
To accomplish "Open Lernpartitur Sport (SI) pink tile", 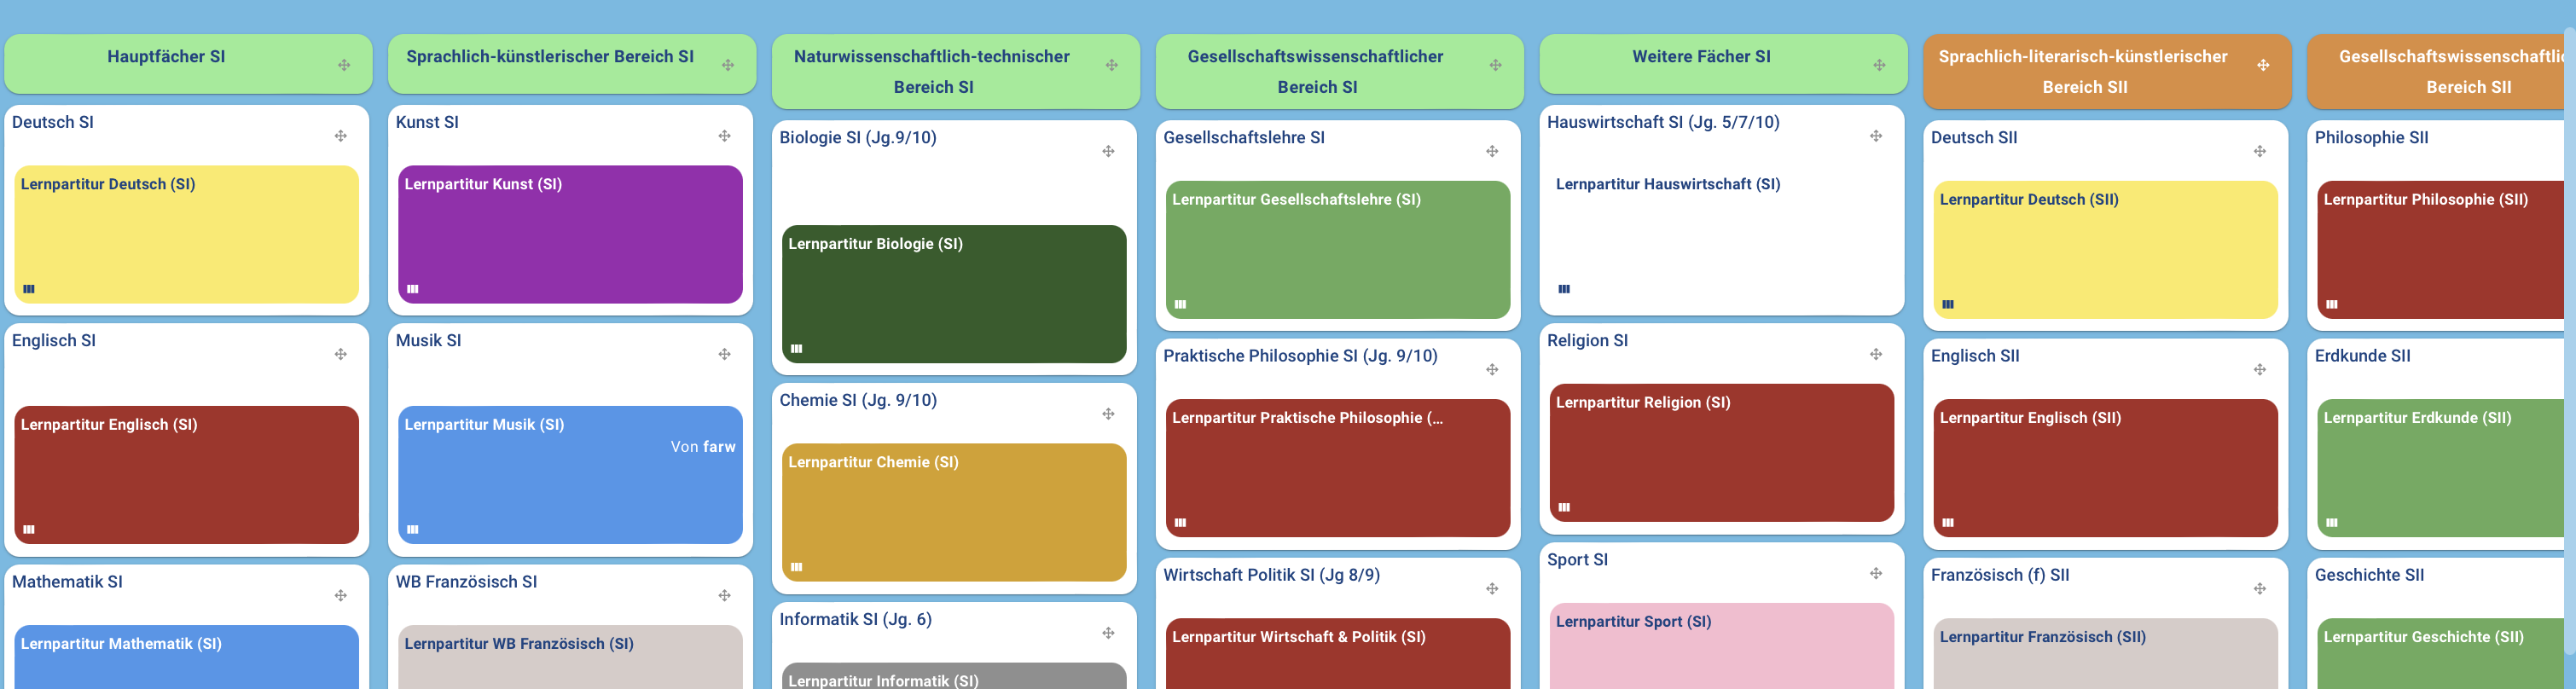I will click(x=1721, y=645).
